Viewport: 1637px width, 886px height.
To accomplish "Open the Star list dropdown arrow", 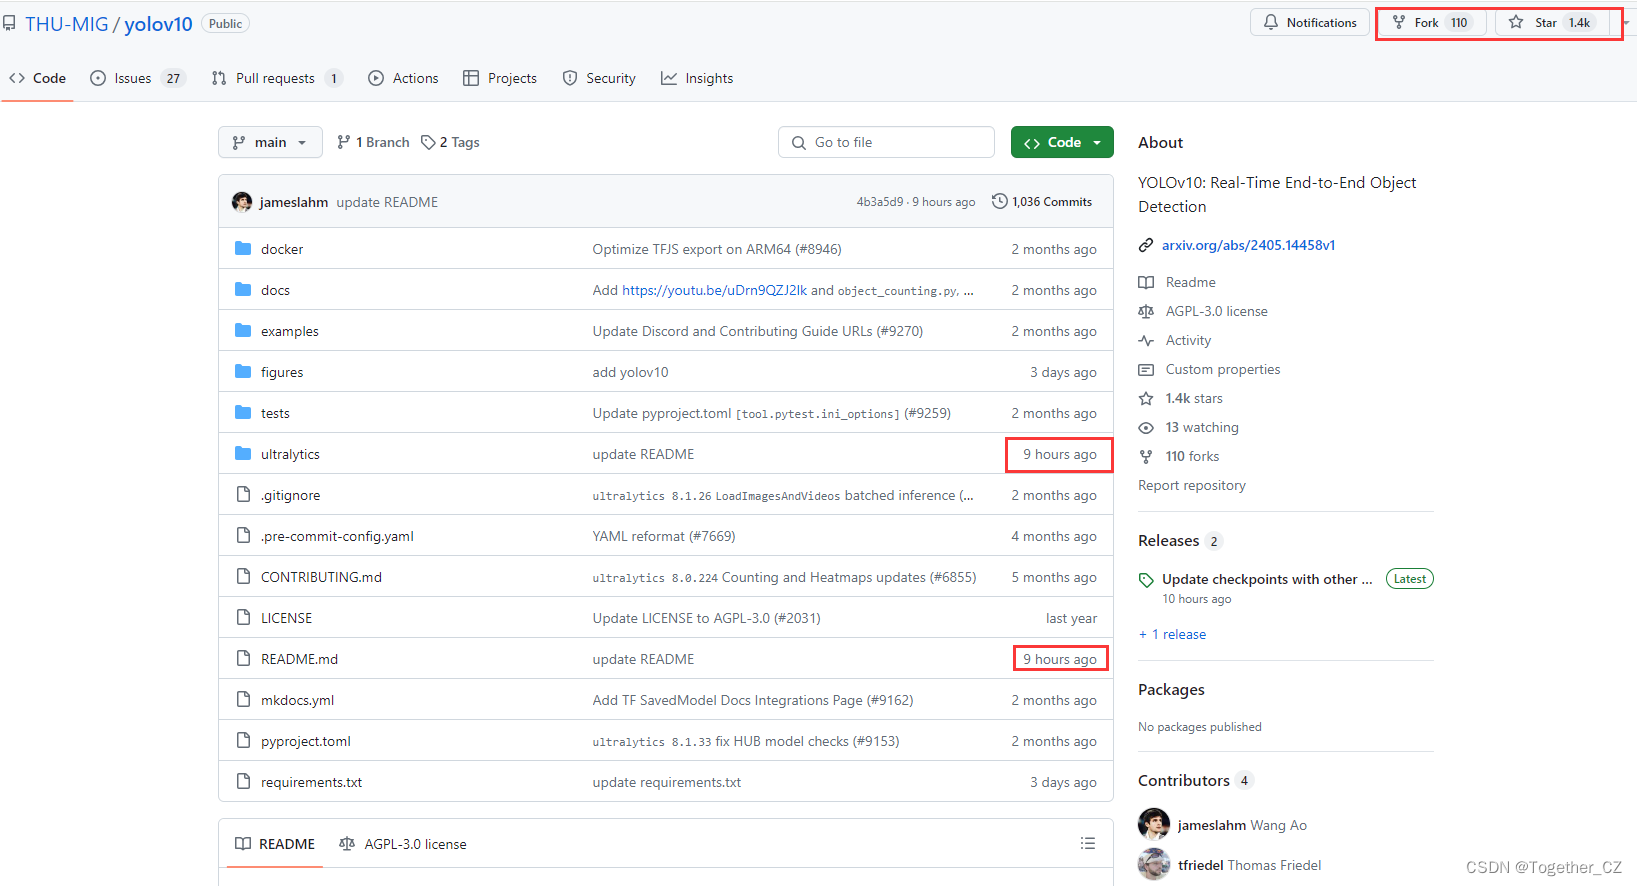I will (x=1626, y=22).
